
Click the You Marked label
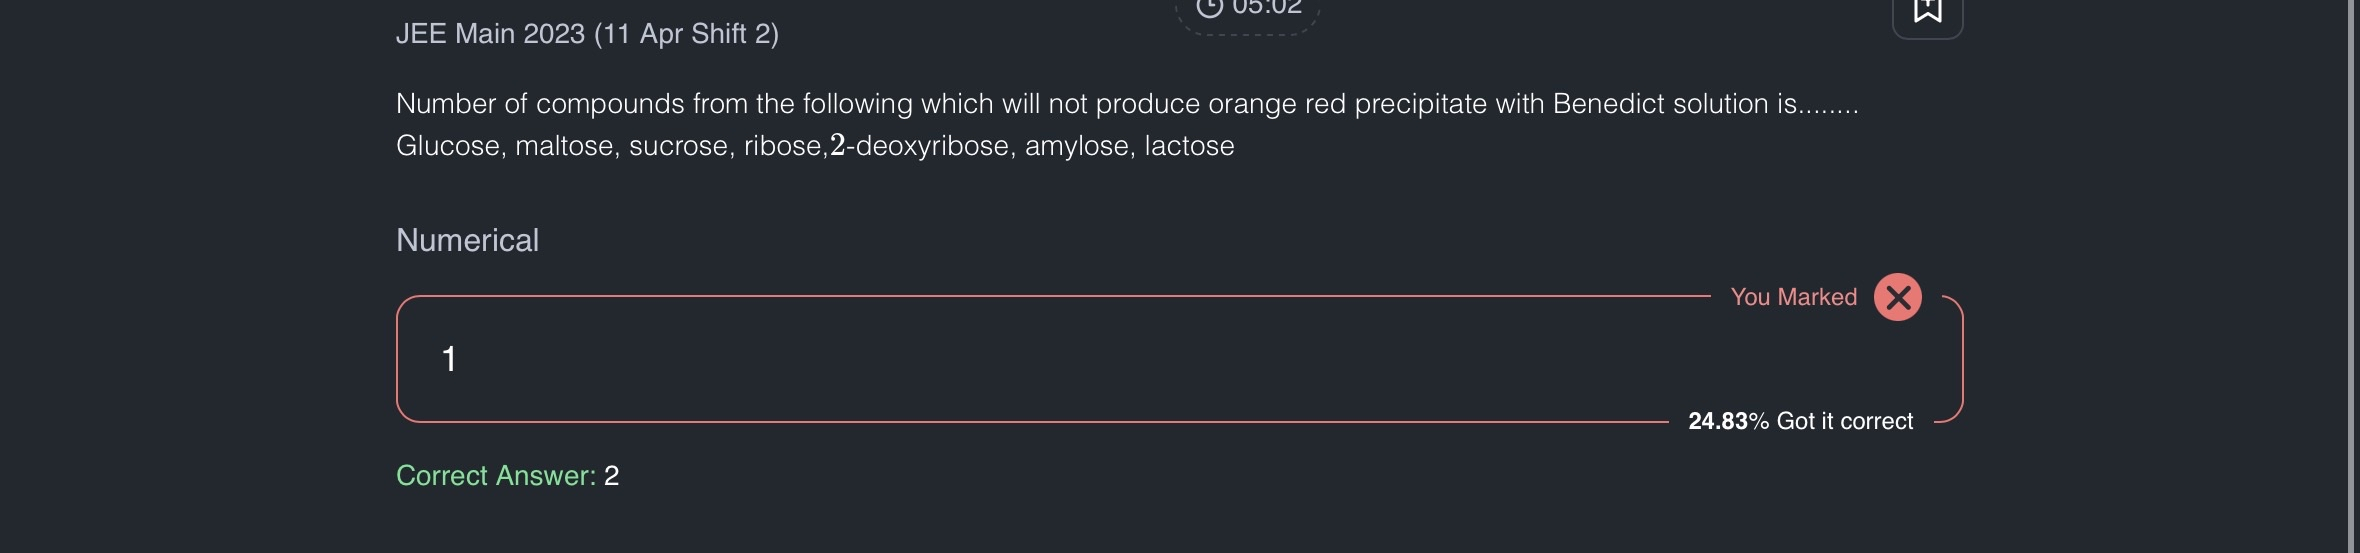(1793, 297)
